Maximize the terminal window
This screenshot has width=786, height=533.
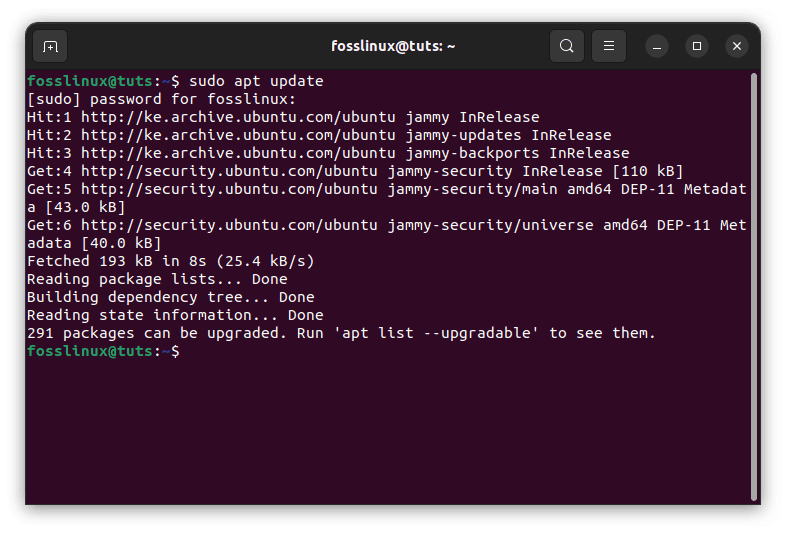(697, 47)
